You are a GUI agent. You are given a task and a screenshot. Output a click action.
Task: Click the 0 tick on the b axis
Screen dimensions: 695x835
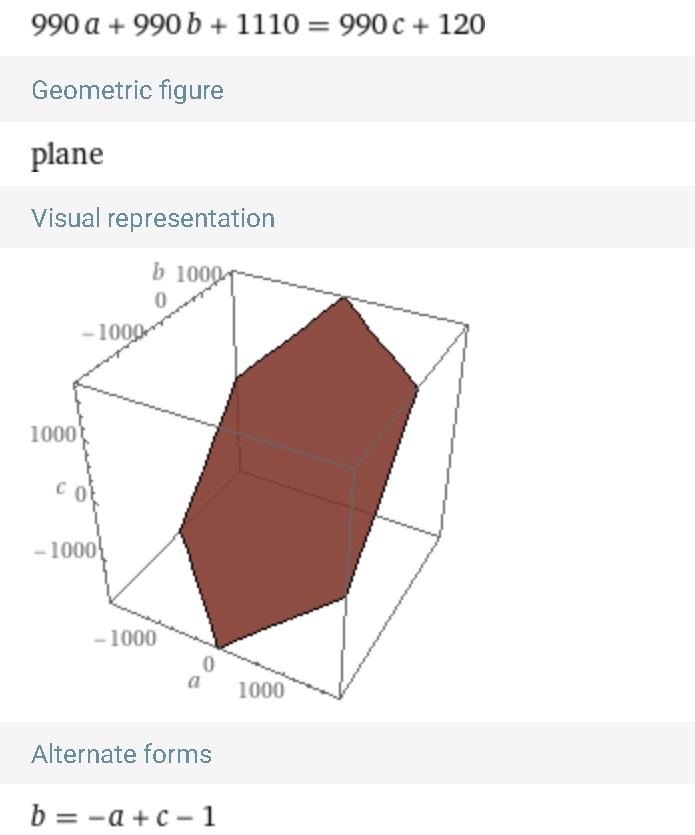point(158,301)
